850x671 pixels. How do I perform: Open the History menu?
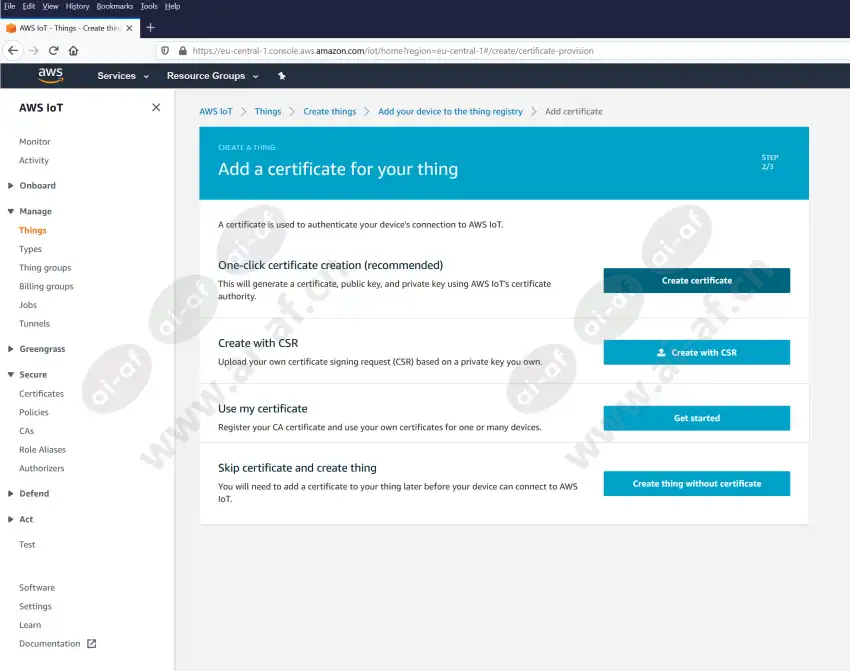click(x=78, y=6)
